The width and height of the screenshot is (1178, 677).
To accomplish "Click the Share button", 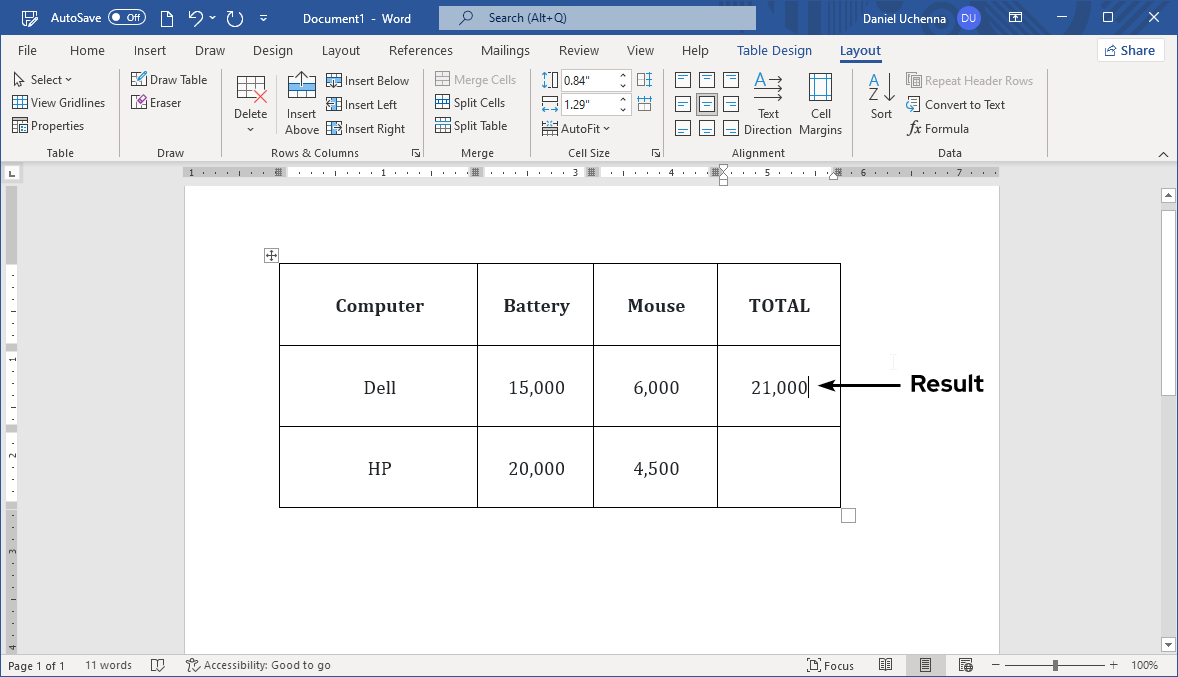I will pyautogui.click(x=1130, y=49).
